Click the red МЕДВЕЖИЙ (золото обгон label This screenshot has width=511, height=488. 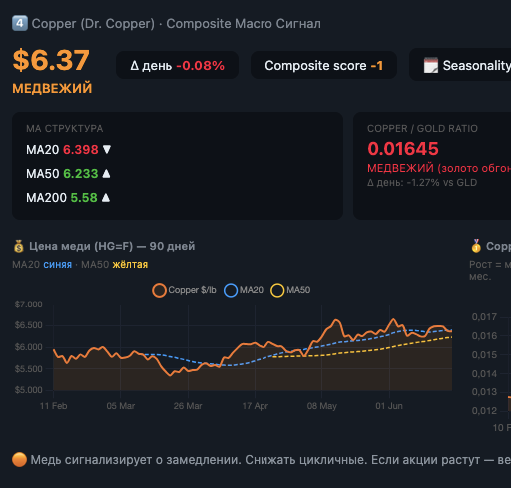click(x=439, y=168)
